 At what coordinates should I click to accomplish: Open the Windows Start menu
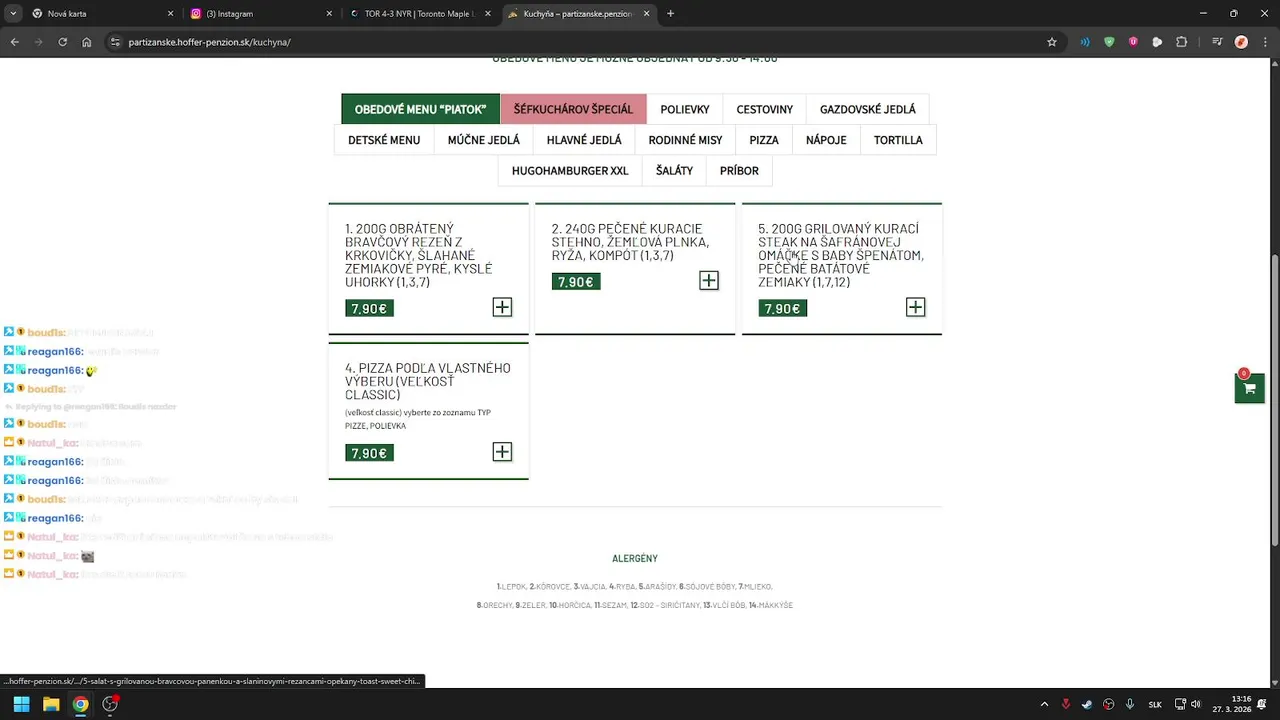coord(21,704)
